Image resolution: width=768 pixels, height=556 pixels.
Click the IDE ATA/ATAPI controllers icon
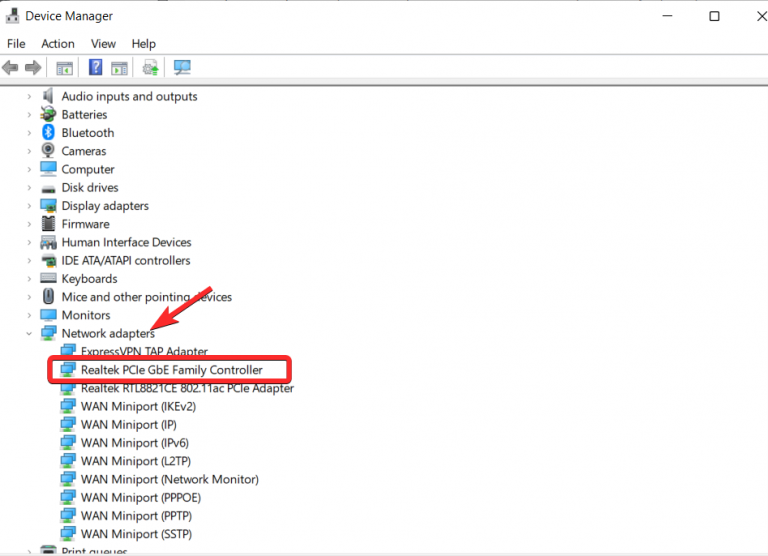click(x=48, y=260)
